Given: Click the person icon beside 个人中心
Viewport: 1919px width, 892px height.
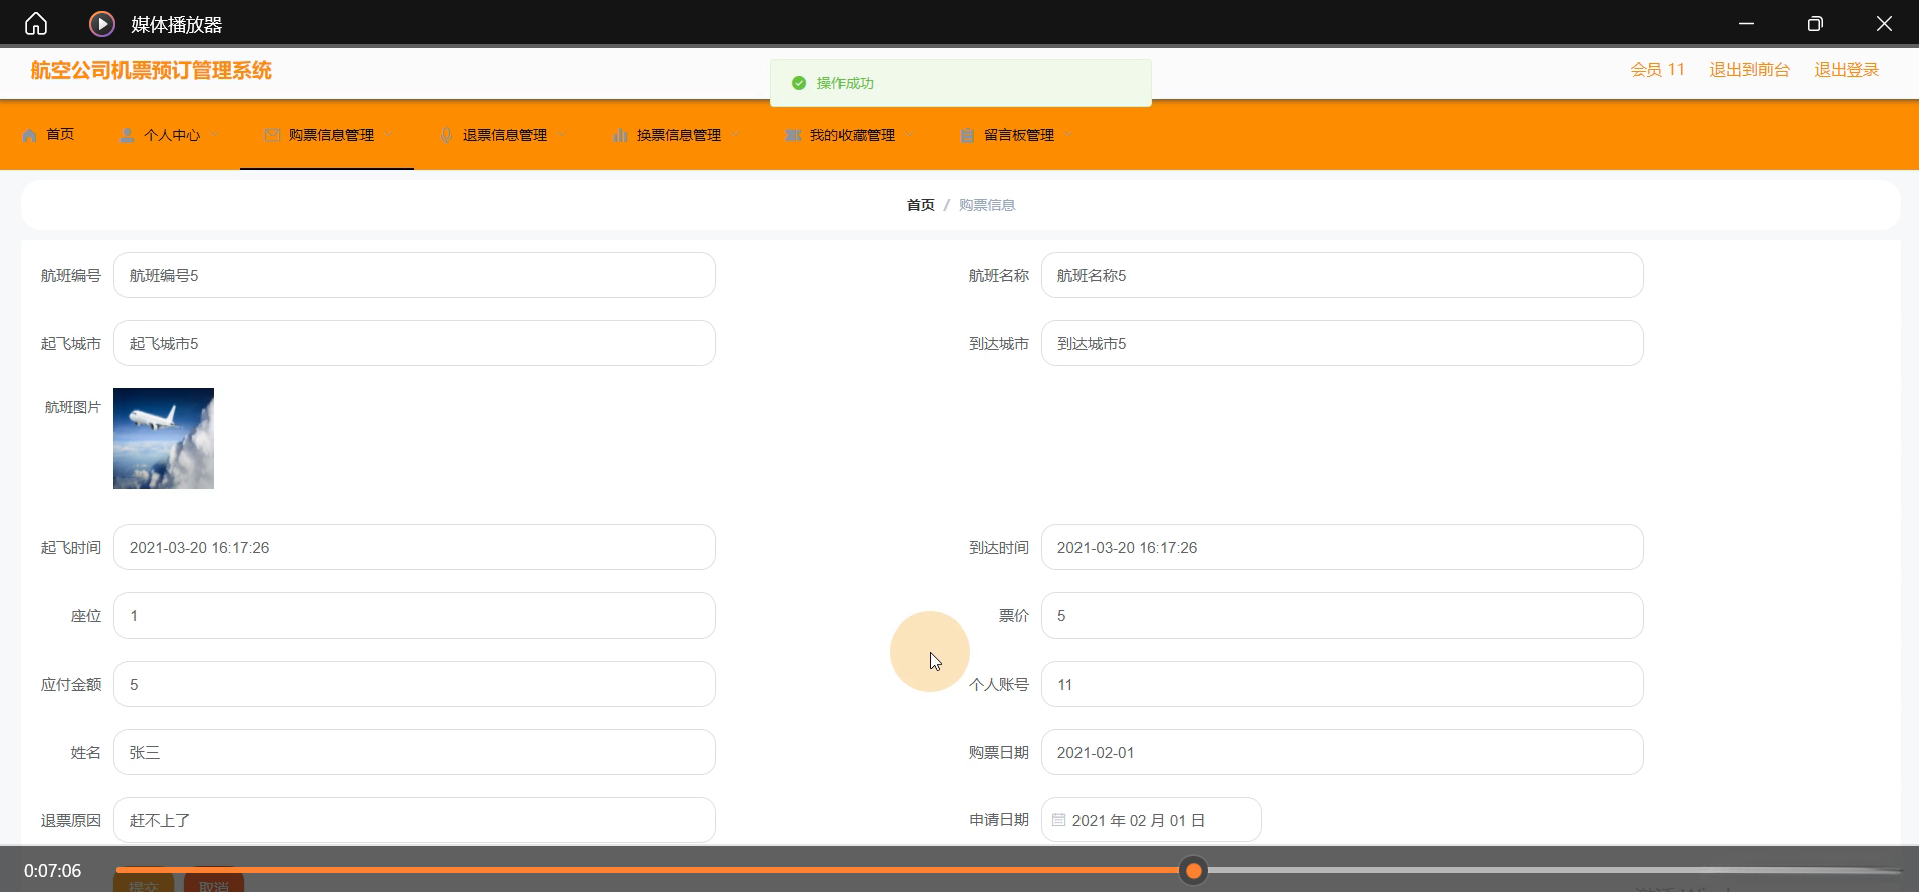Looking at the screenshot, I should pyautogui.click(x=127, y=135).
